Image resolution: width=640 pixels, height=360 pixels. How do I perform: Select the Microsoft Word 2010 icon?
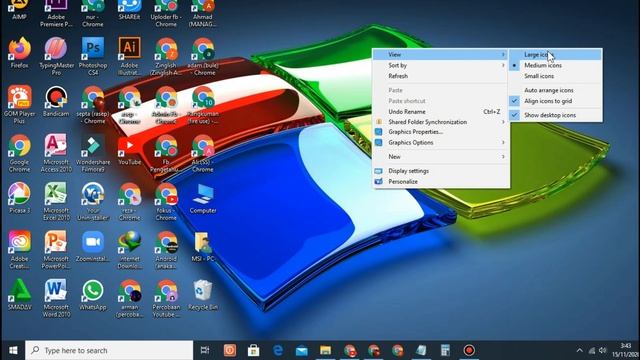click(x=56, y=298)
